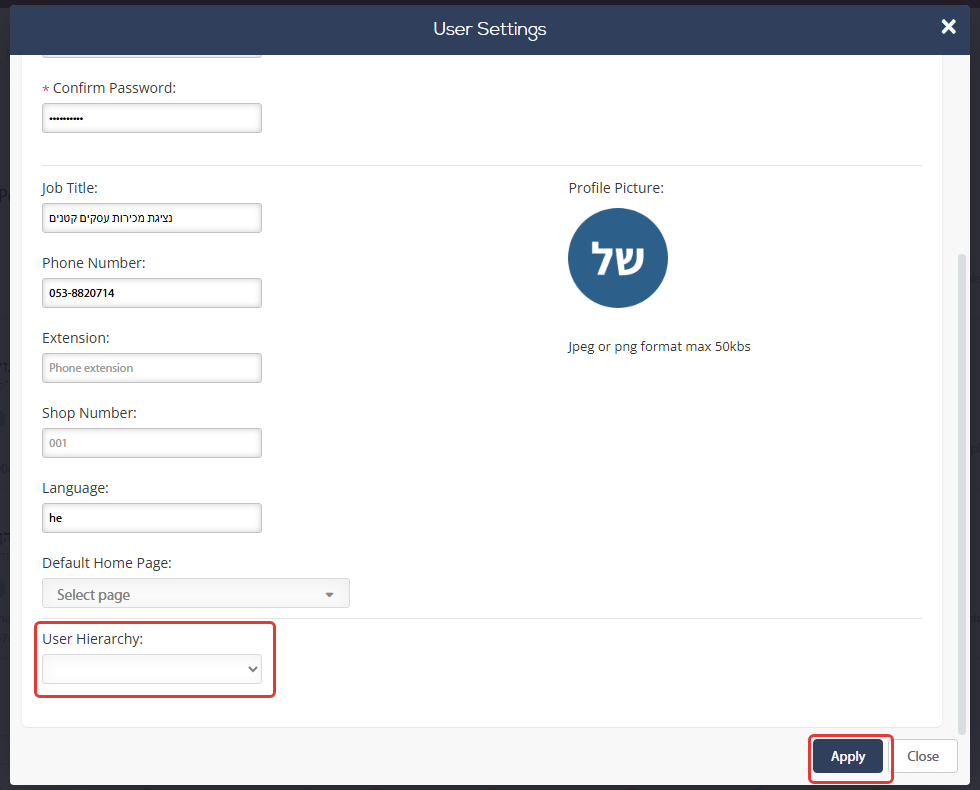Click the 'Default Home Page:' label

(107, 563)
